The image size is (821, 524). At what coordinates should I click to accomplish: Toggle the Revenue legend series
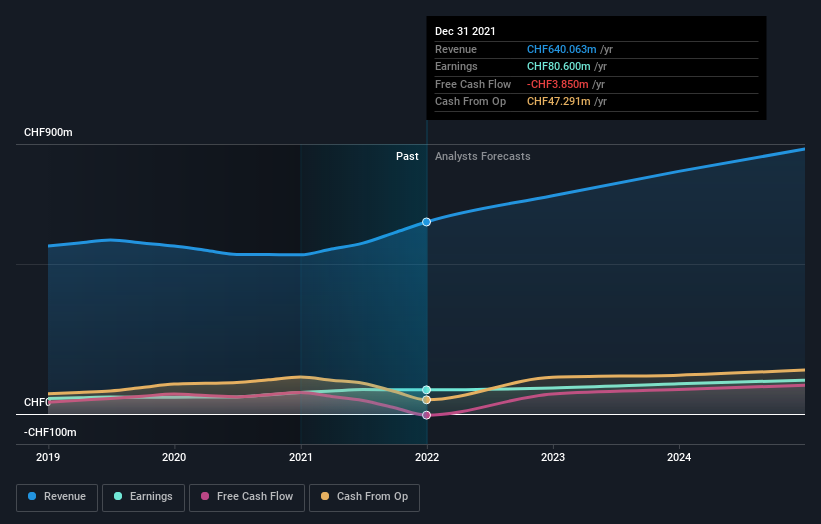[57, 497]
